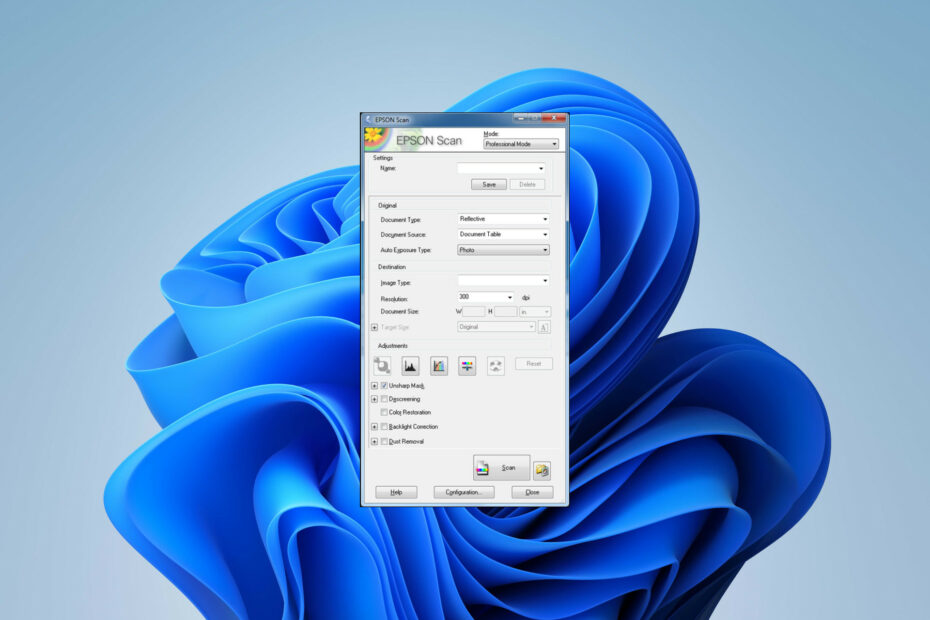Image resolution: width=930 pixels, height=620 pixels.
Task: Click the Auto Exposure adjustment icon
Action: click(382, 365)
